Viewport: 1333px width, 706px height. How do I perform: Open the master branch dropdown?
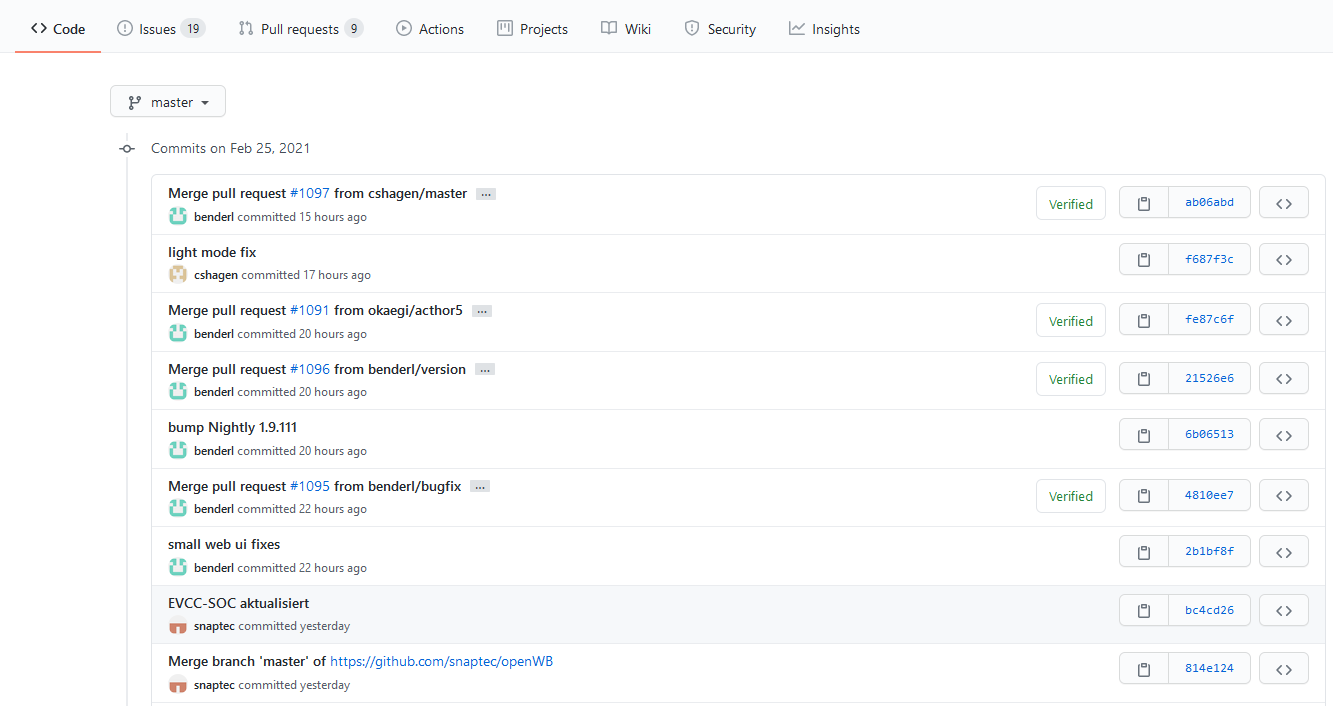pos(168,102)
